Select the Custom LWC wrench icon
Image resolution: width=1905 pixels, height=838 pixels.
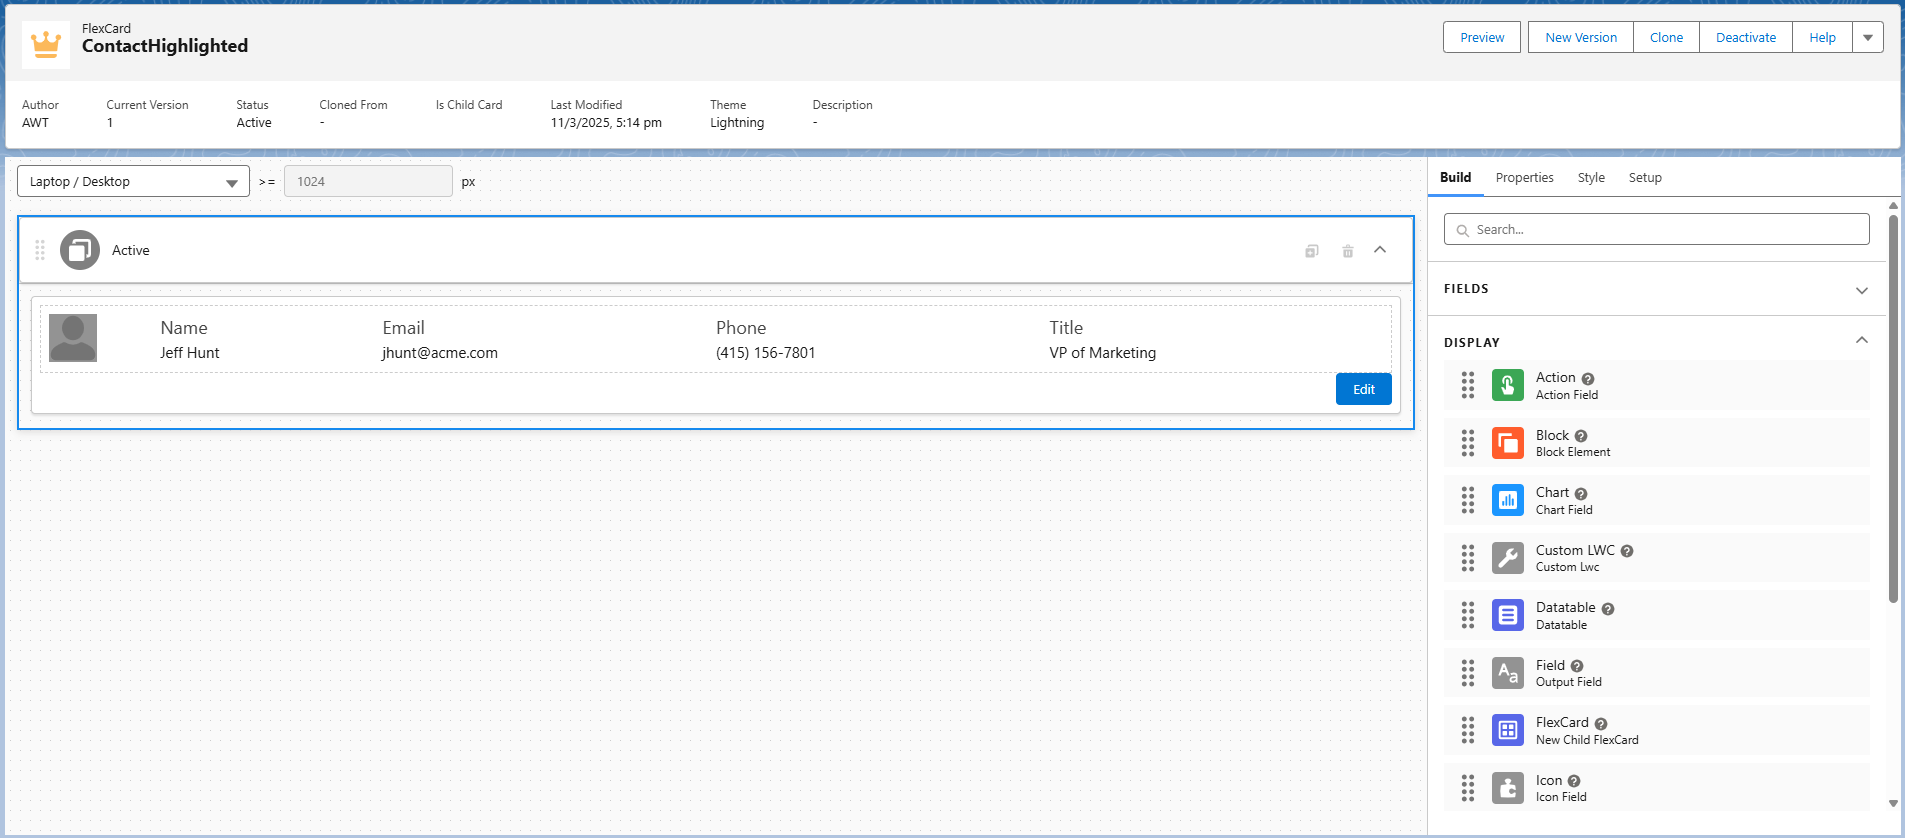[x=1507, y=558]
